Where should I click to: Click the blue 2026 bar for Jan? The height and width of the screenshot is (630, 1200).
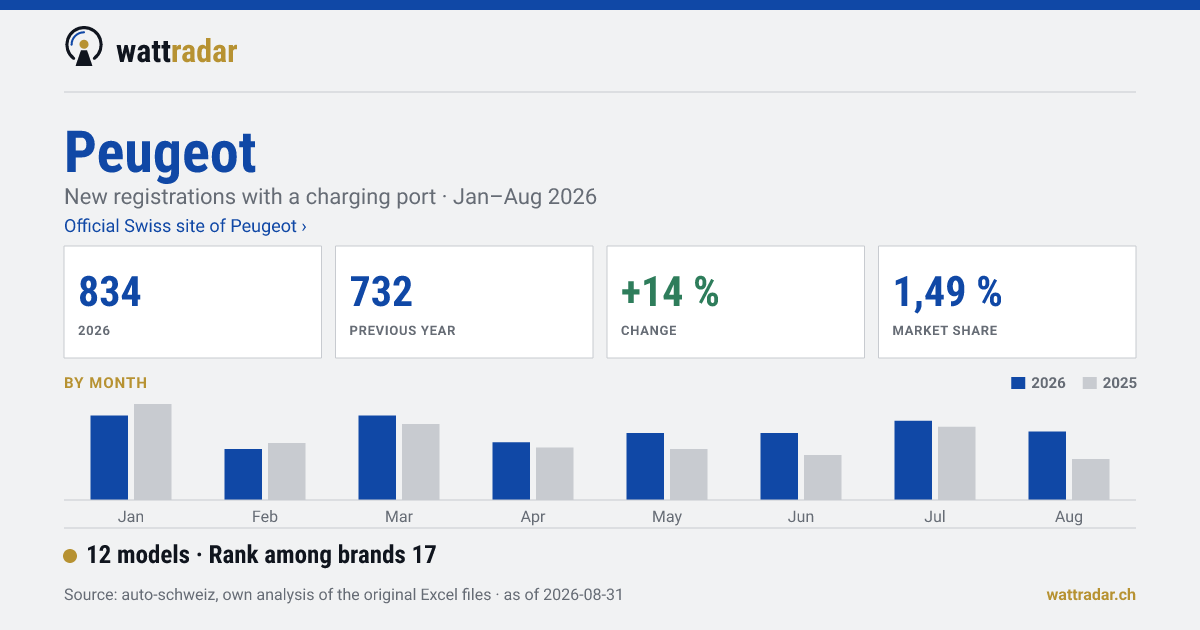click(109, 457)
